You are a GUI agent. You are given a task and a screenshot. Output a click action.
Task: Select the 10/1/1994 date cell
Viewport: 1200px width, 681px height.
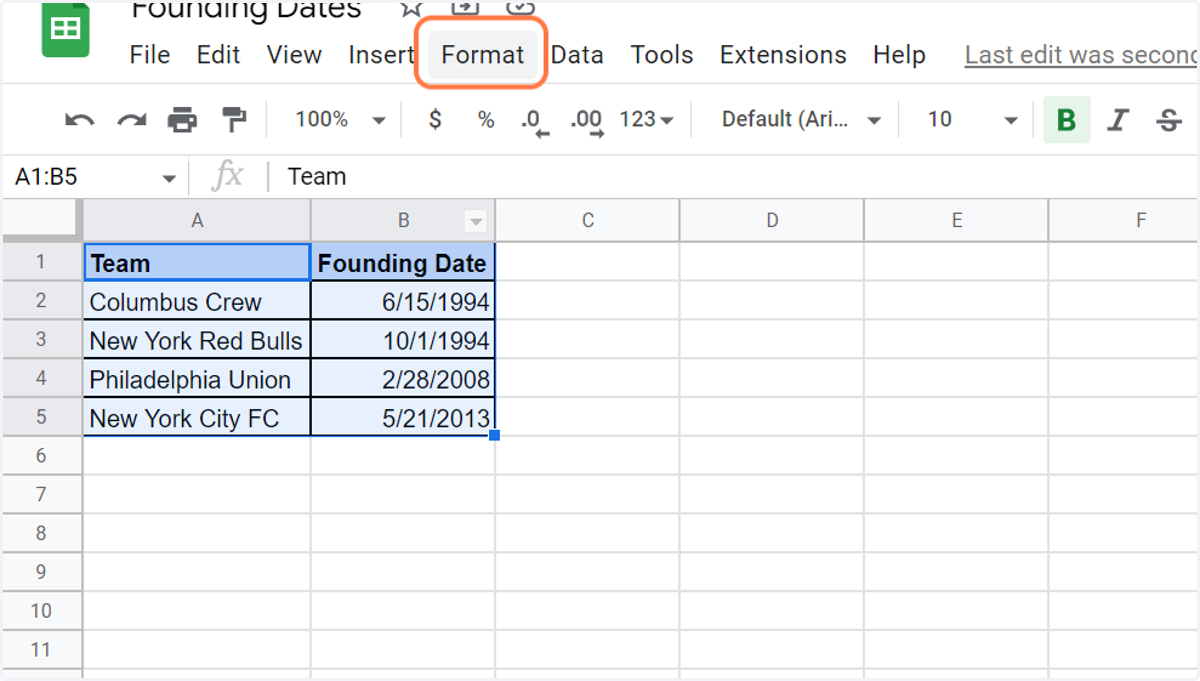click(x=403, y=340)
